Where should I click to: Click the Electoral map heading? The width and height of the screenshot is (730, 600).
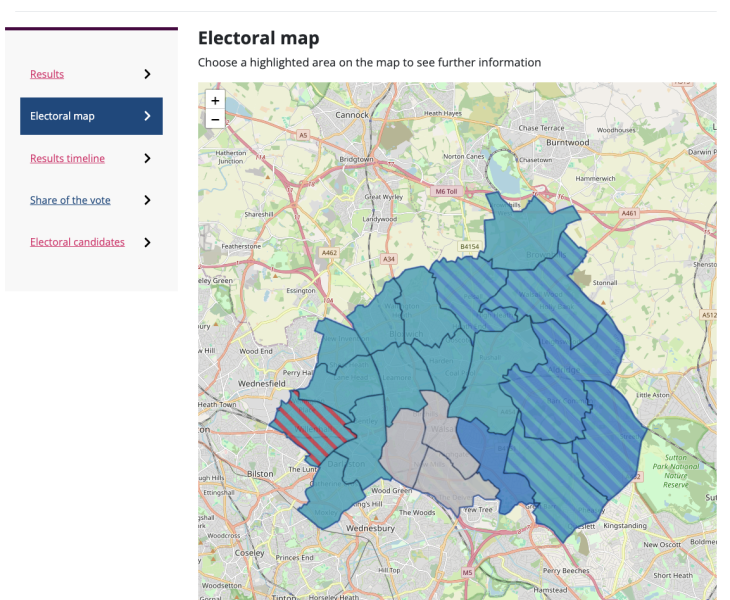pos(258,38)
